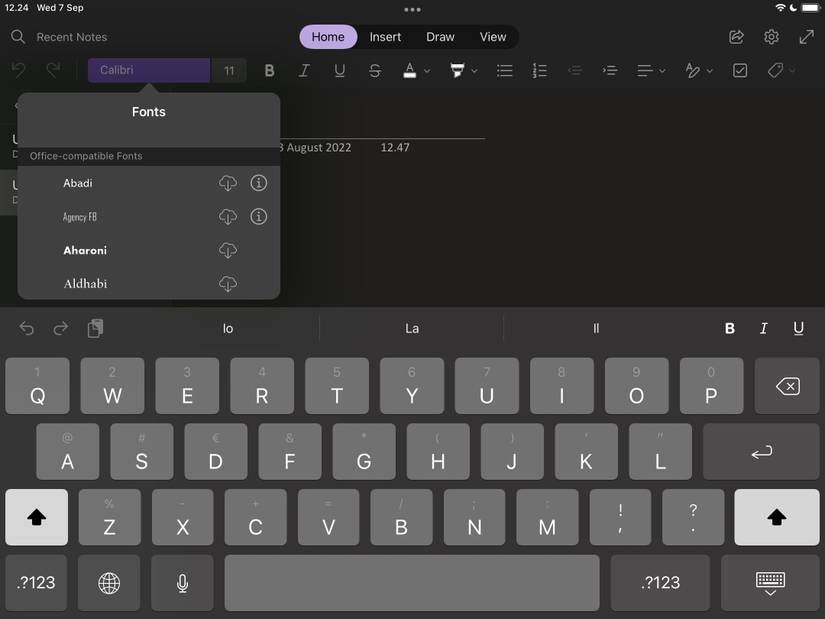825x619 pixels.
Task: Create a bulleted list
Action: click(504, 70)
